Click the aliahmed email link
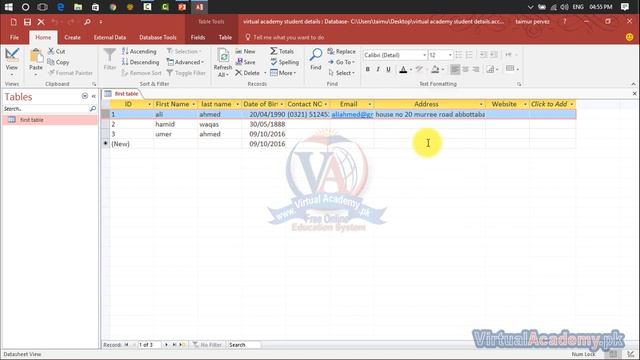640x360 pixels. click(x=352, y=115)
